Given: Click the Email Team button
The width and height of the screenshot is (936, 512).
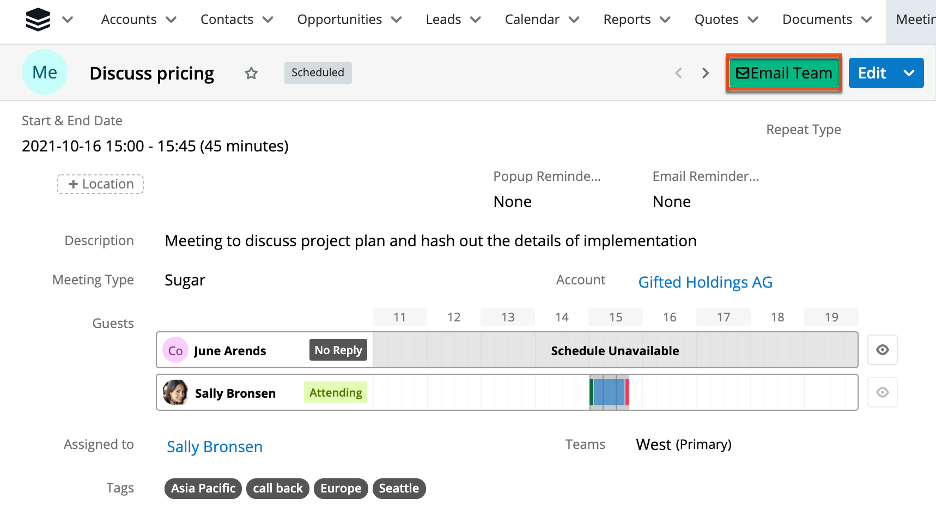Looking at the screenshot, I should [784, 73].
